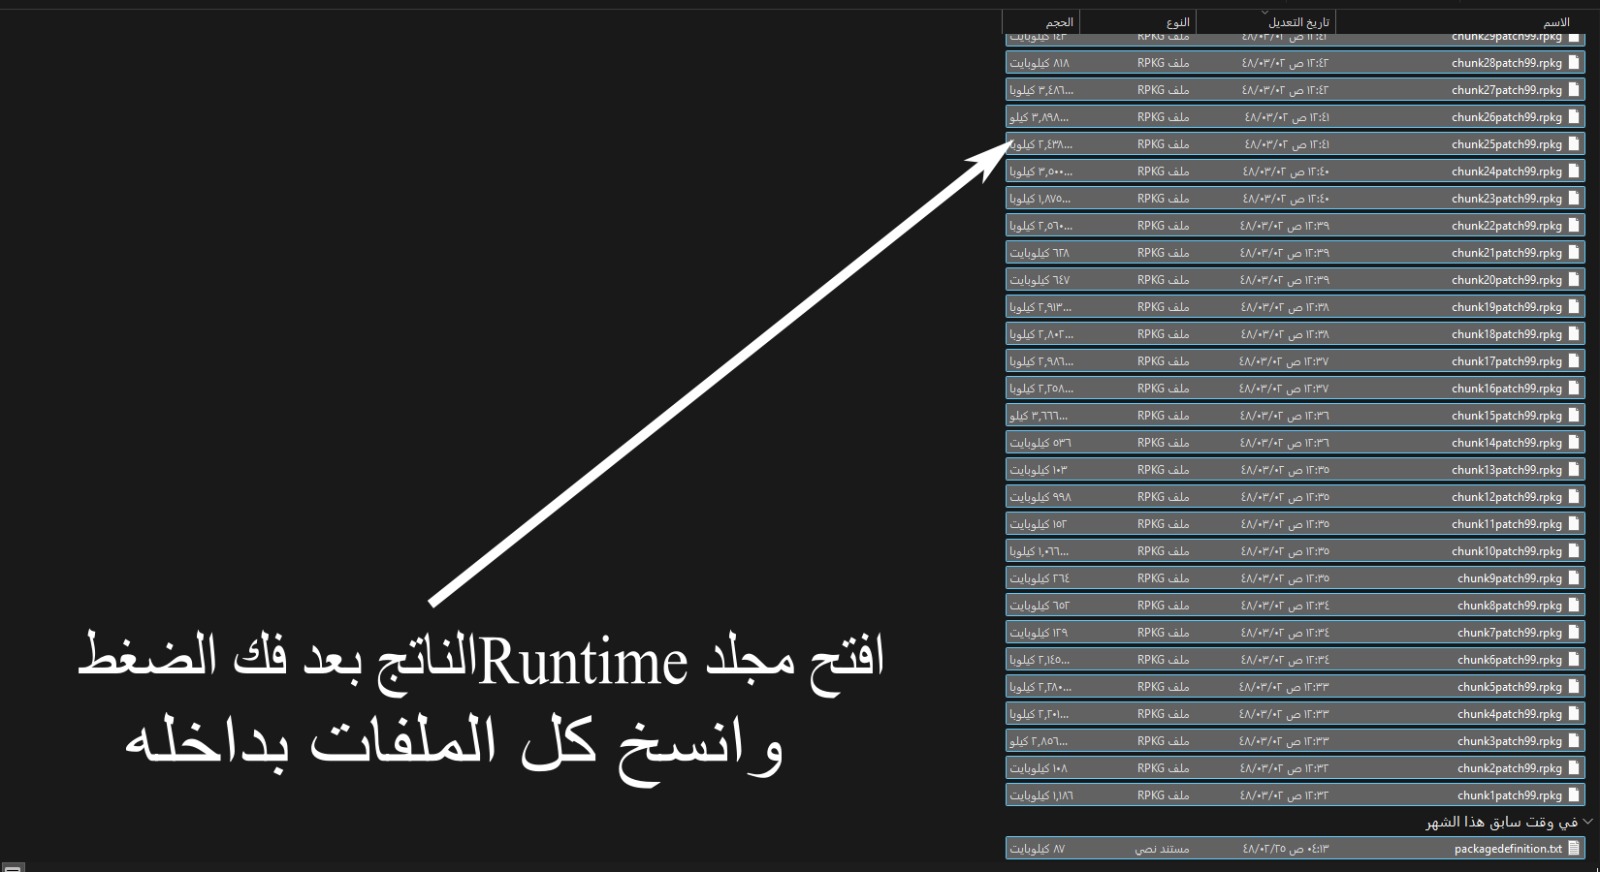
Task: Click the file icon of chunk17patch99.rpkg
Action: [x=1575, y=361]
